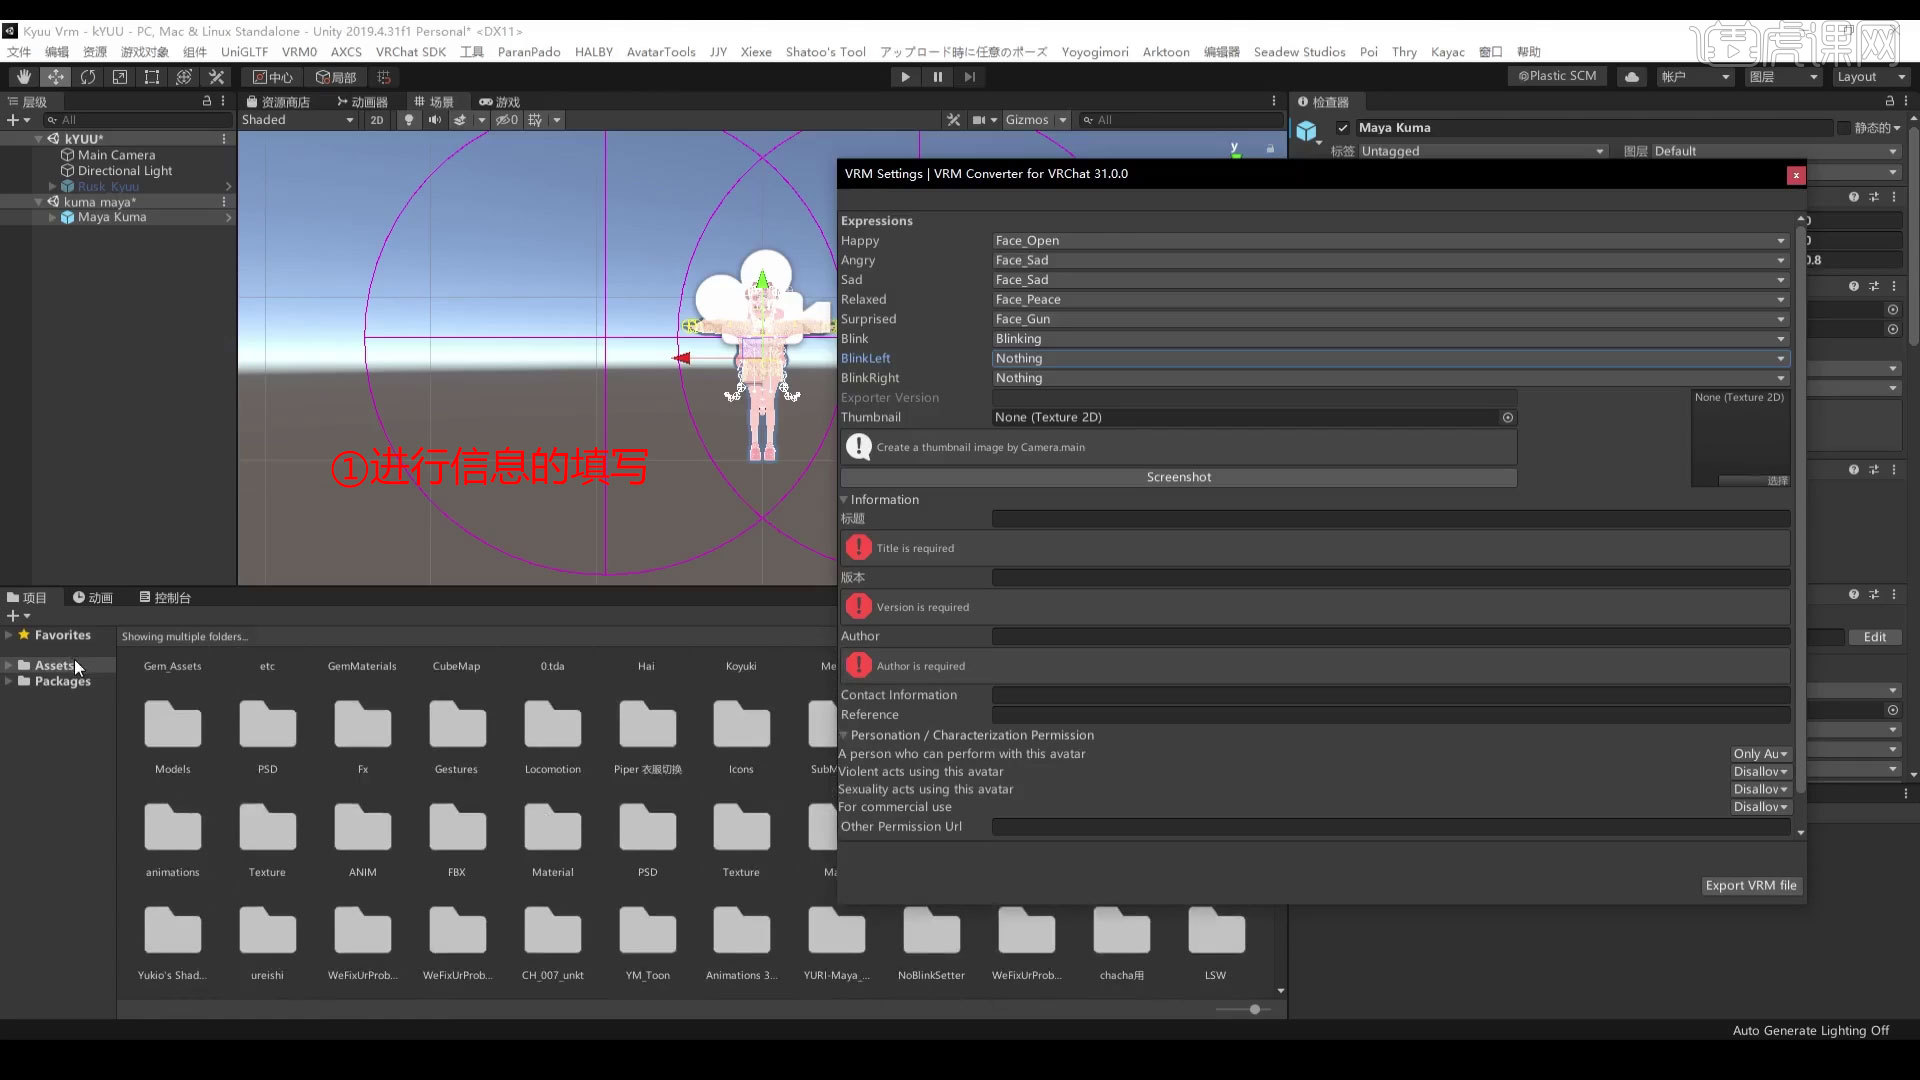Open the Shaded draw mode dropdown
This screenshot has width=1920, height=1080.
[297, 119]
